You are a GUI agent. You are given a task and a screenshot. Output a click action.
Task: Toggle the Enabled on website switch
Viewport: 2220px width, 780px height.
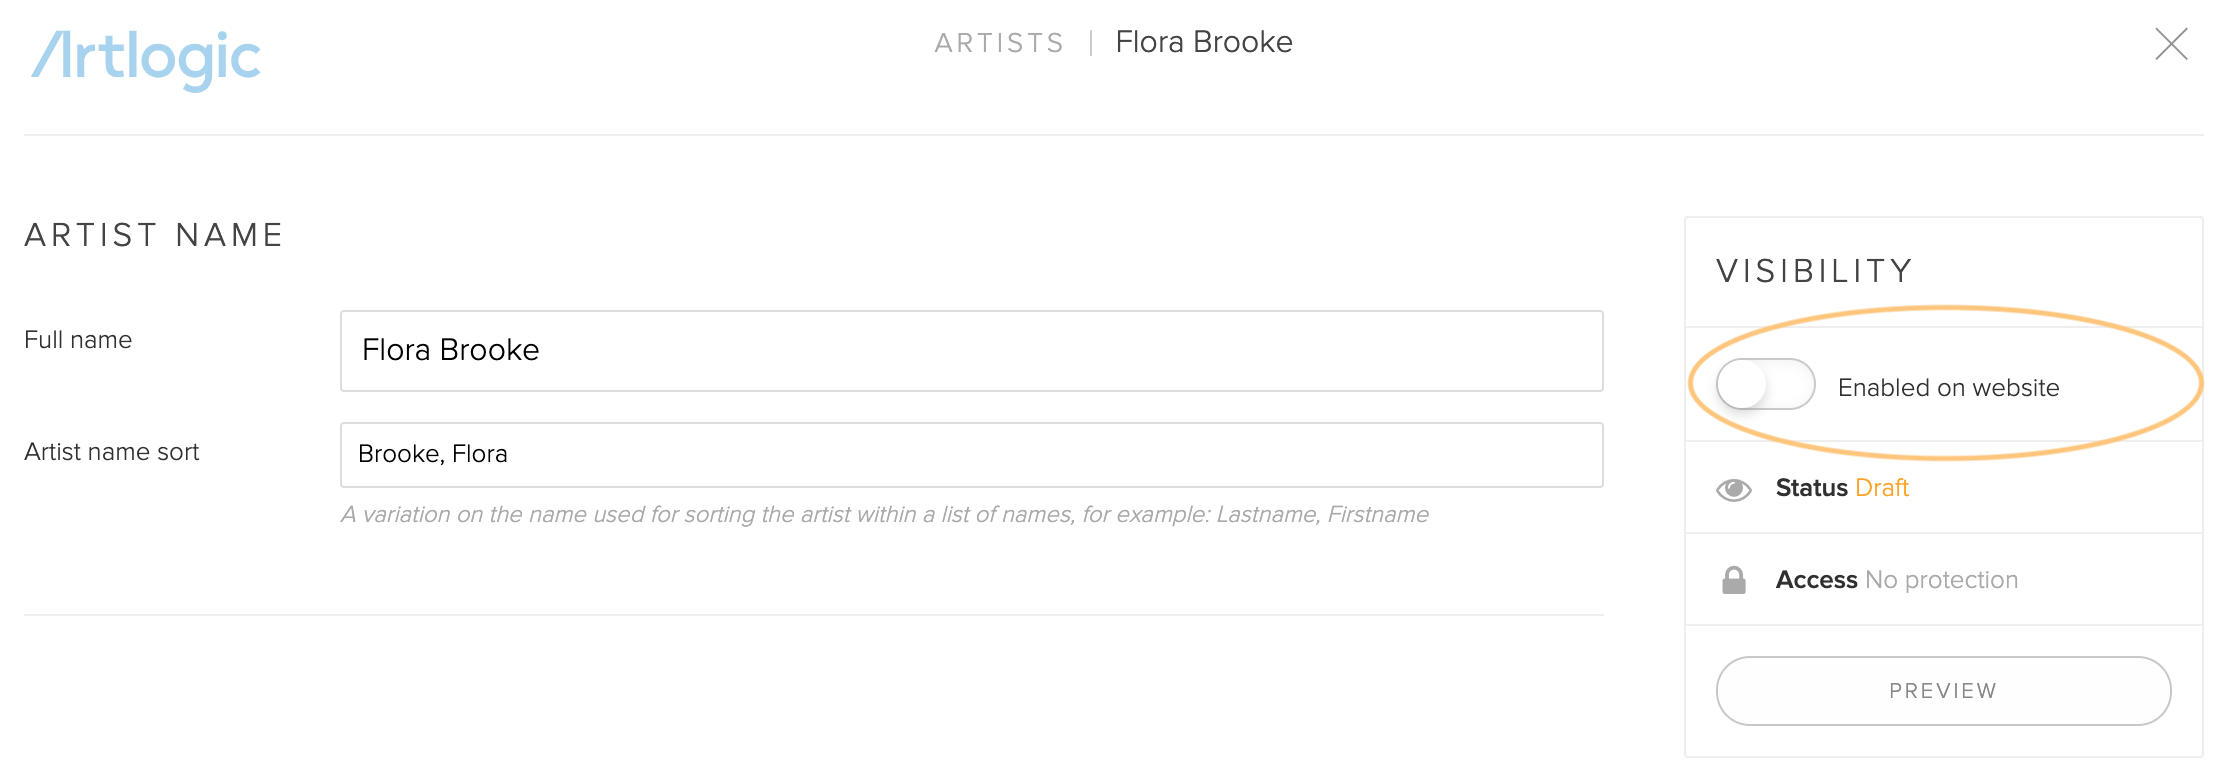pyautogui.click(x=1765, y=385)
